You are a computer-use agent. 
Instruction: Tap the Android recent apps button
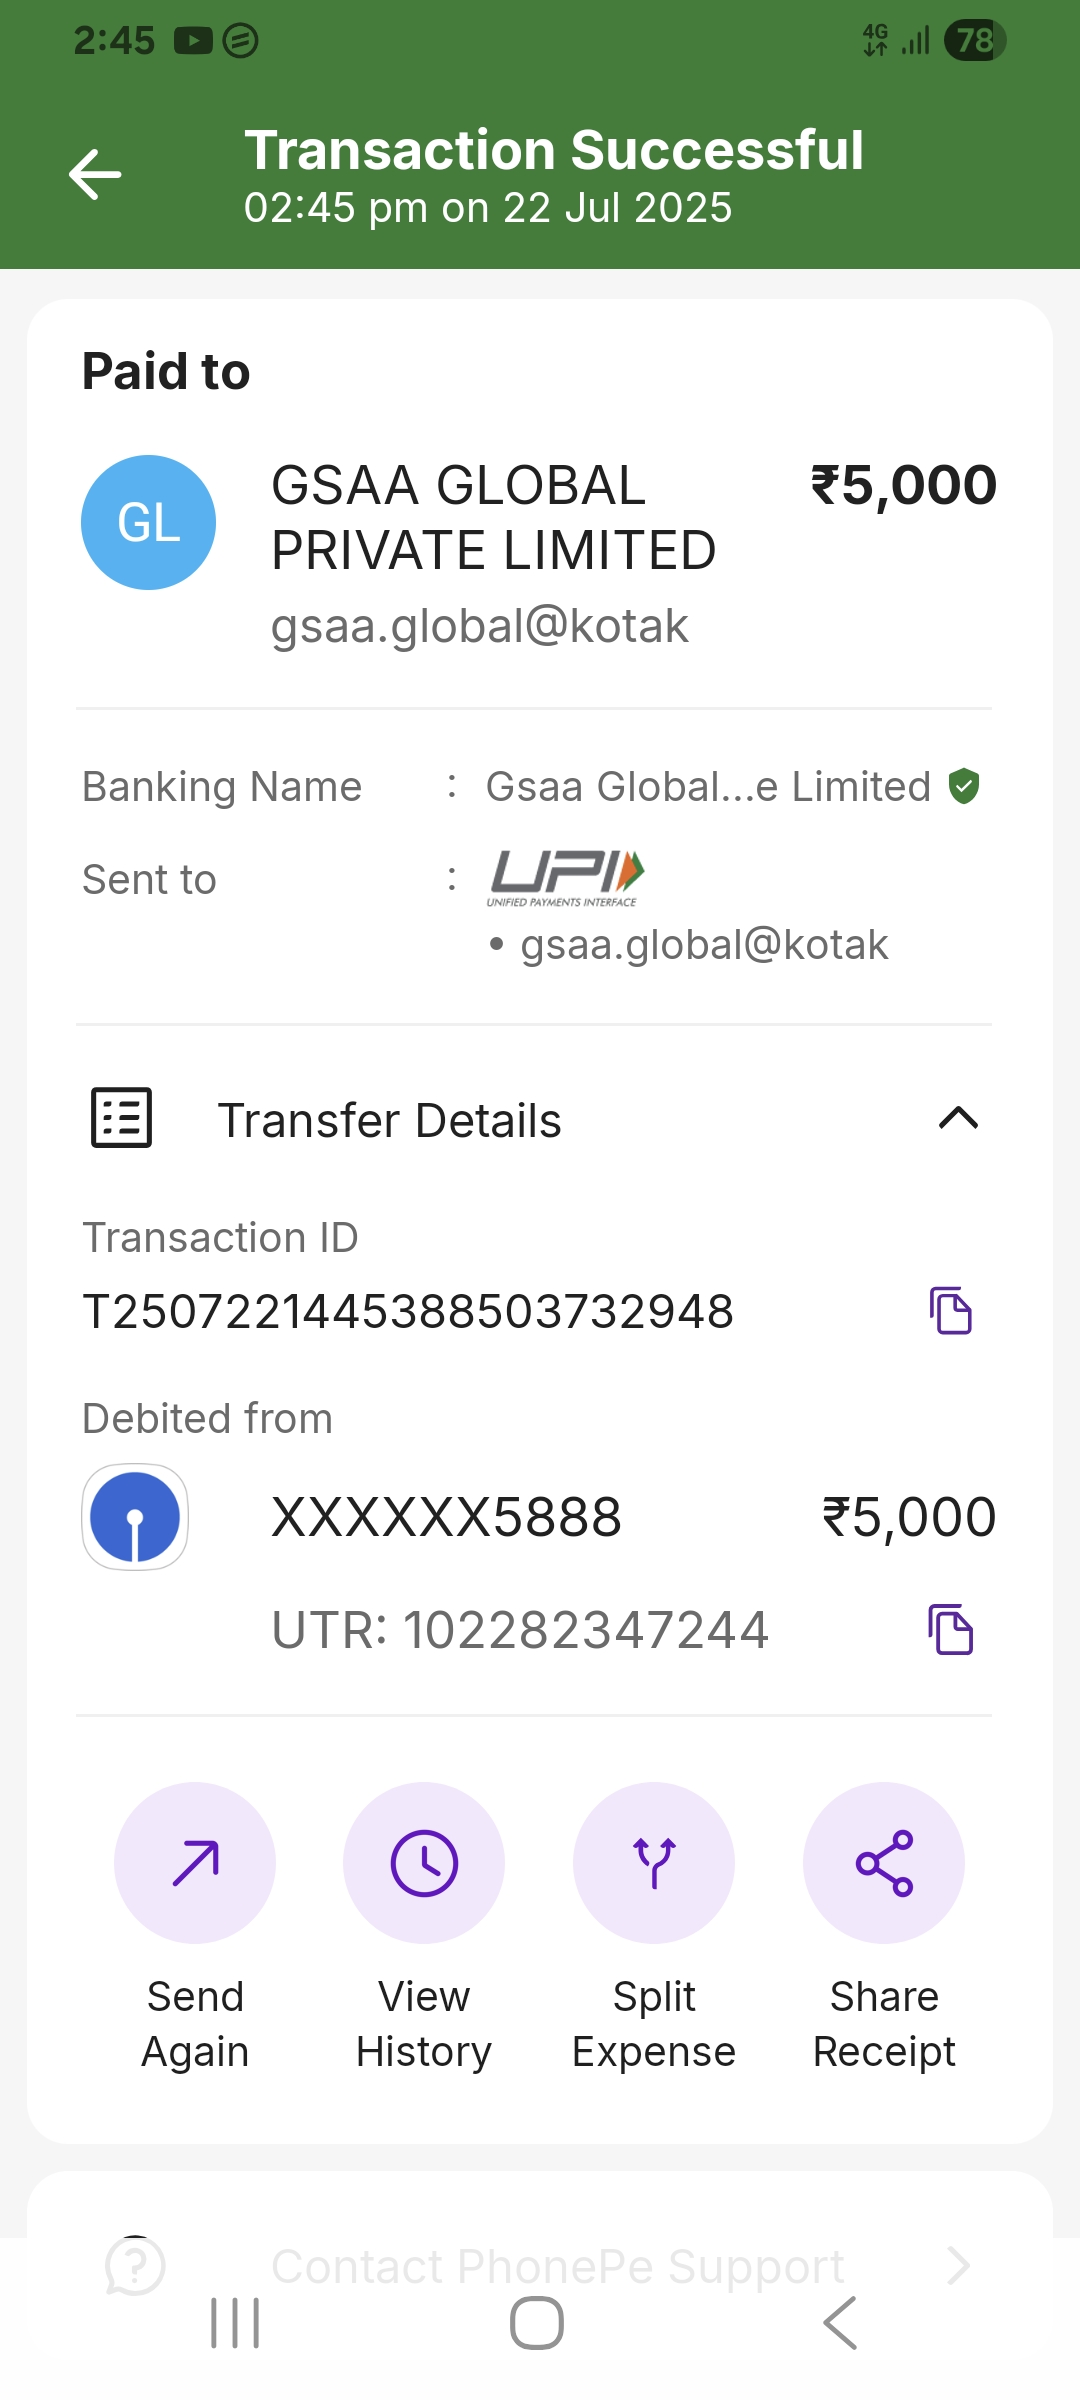coord(235,2323)
